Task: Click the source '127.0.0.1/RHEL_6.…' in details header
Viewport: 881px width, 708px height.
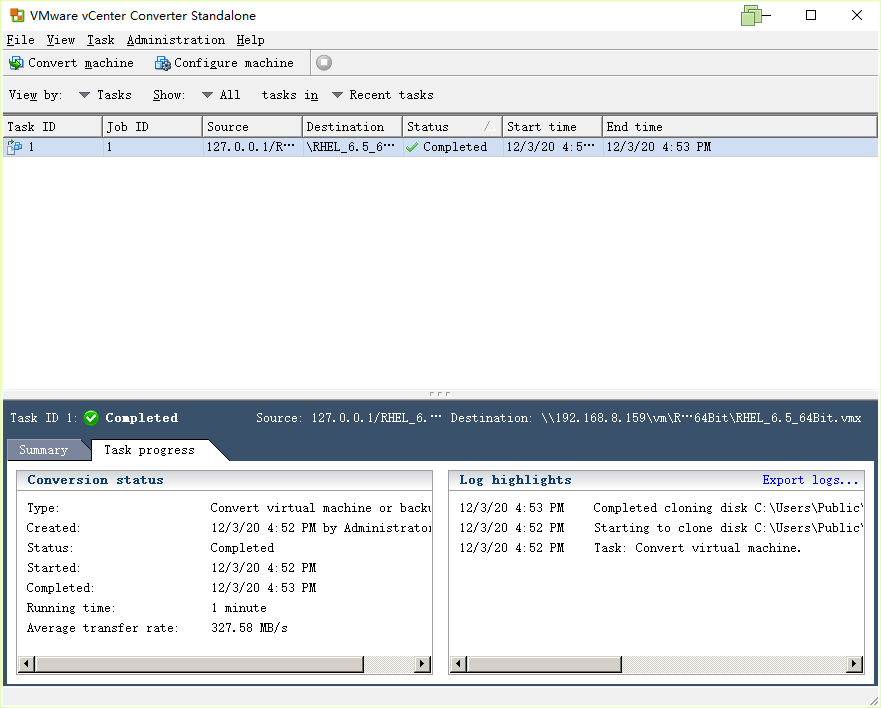Action: pyautogui.click(x=376, y=418)
